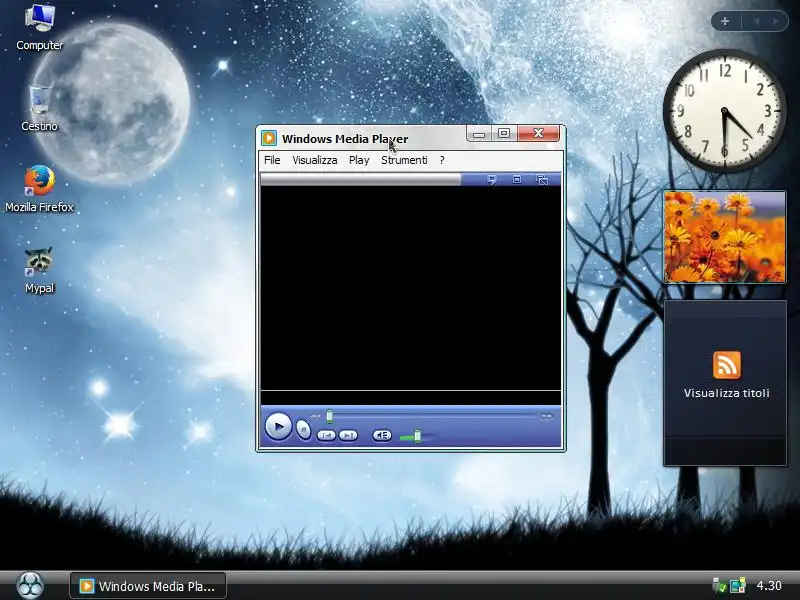Viewport: 800px width, 600px height.
Task: Click the fast forward arrows right of the seek bar
Action: 546,416
